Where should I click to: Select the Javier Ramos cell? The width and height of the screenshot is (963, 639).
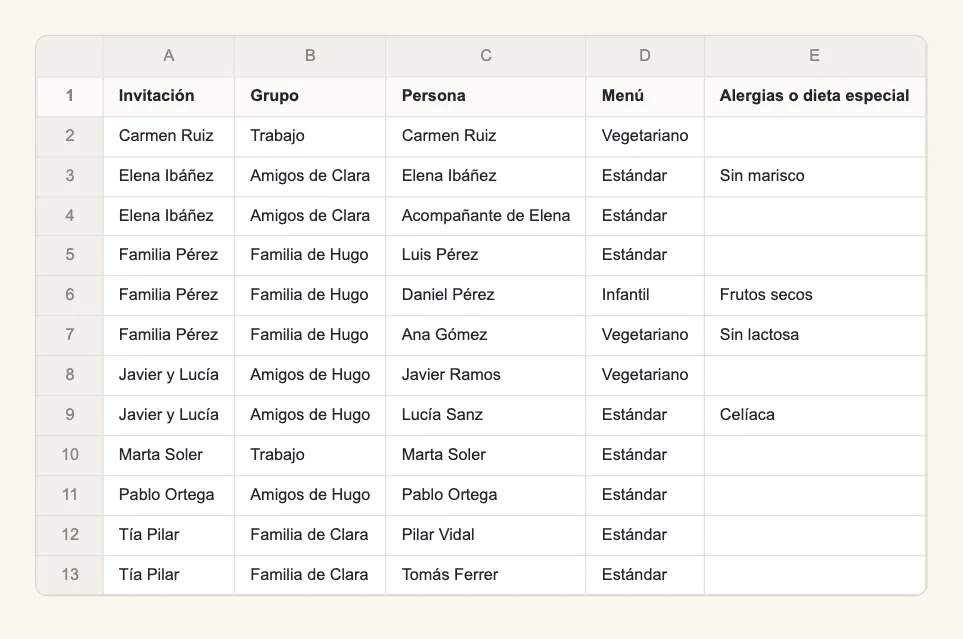tap(485, 375)
